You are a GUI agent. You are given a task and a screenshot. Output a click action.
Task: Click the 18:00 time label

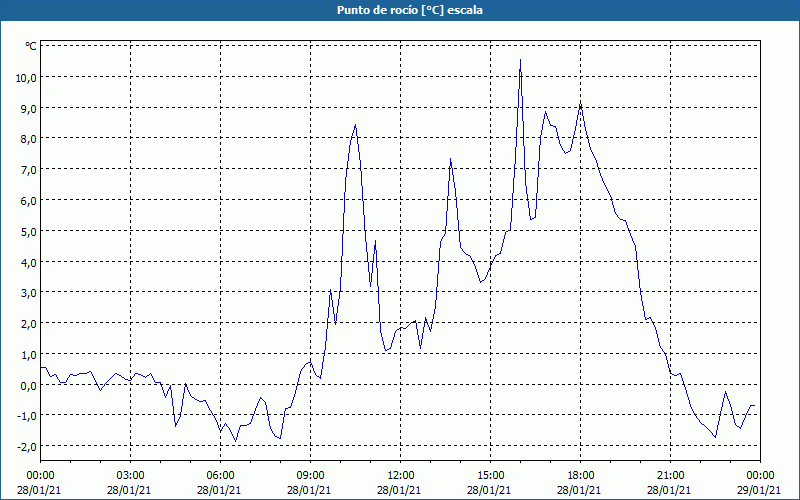click(581, 476)
